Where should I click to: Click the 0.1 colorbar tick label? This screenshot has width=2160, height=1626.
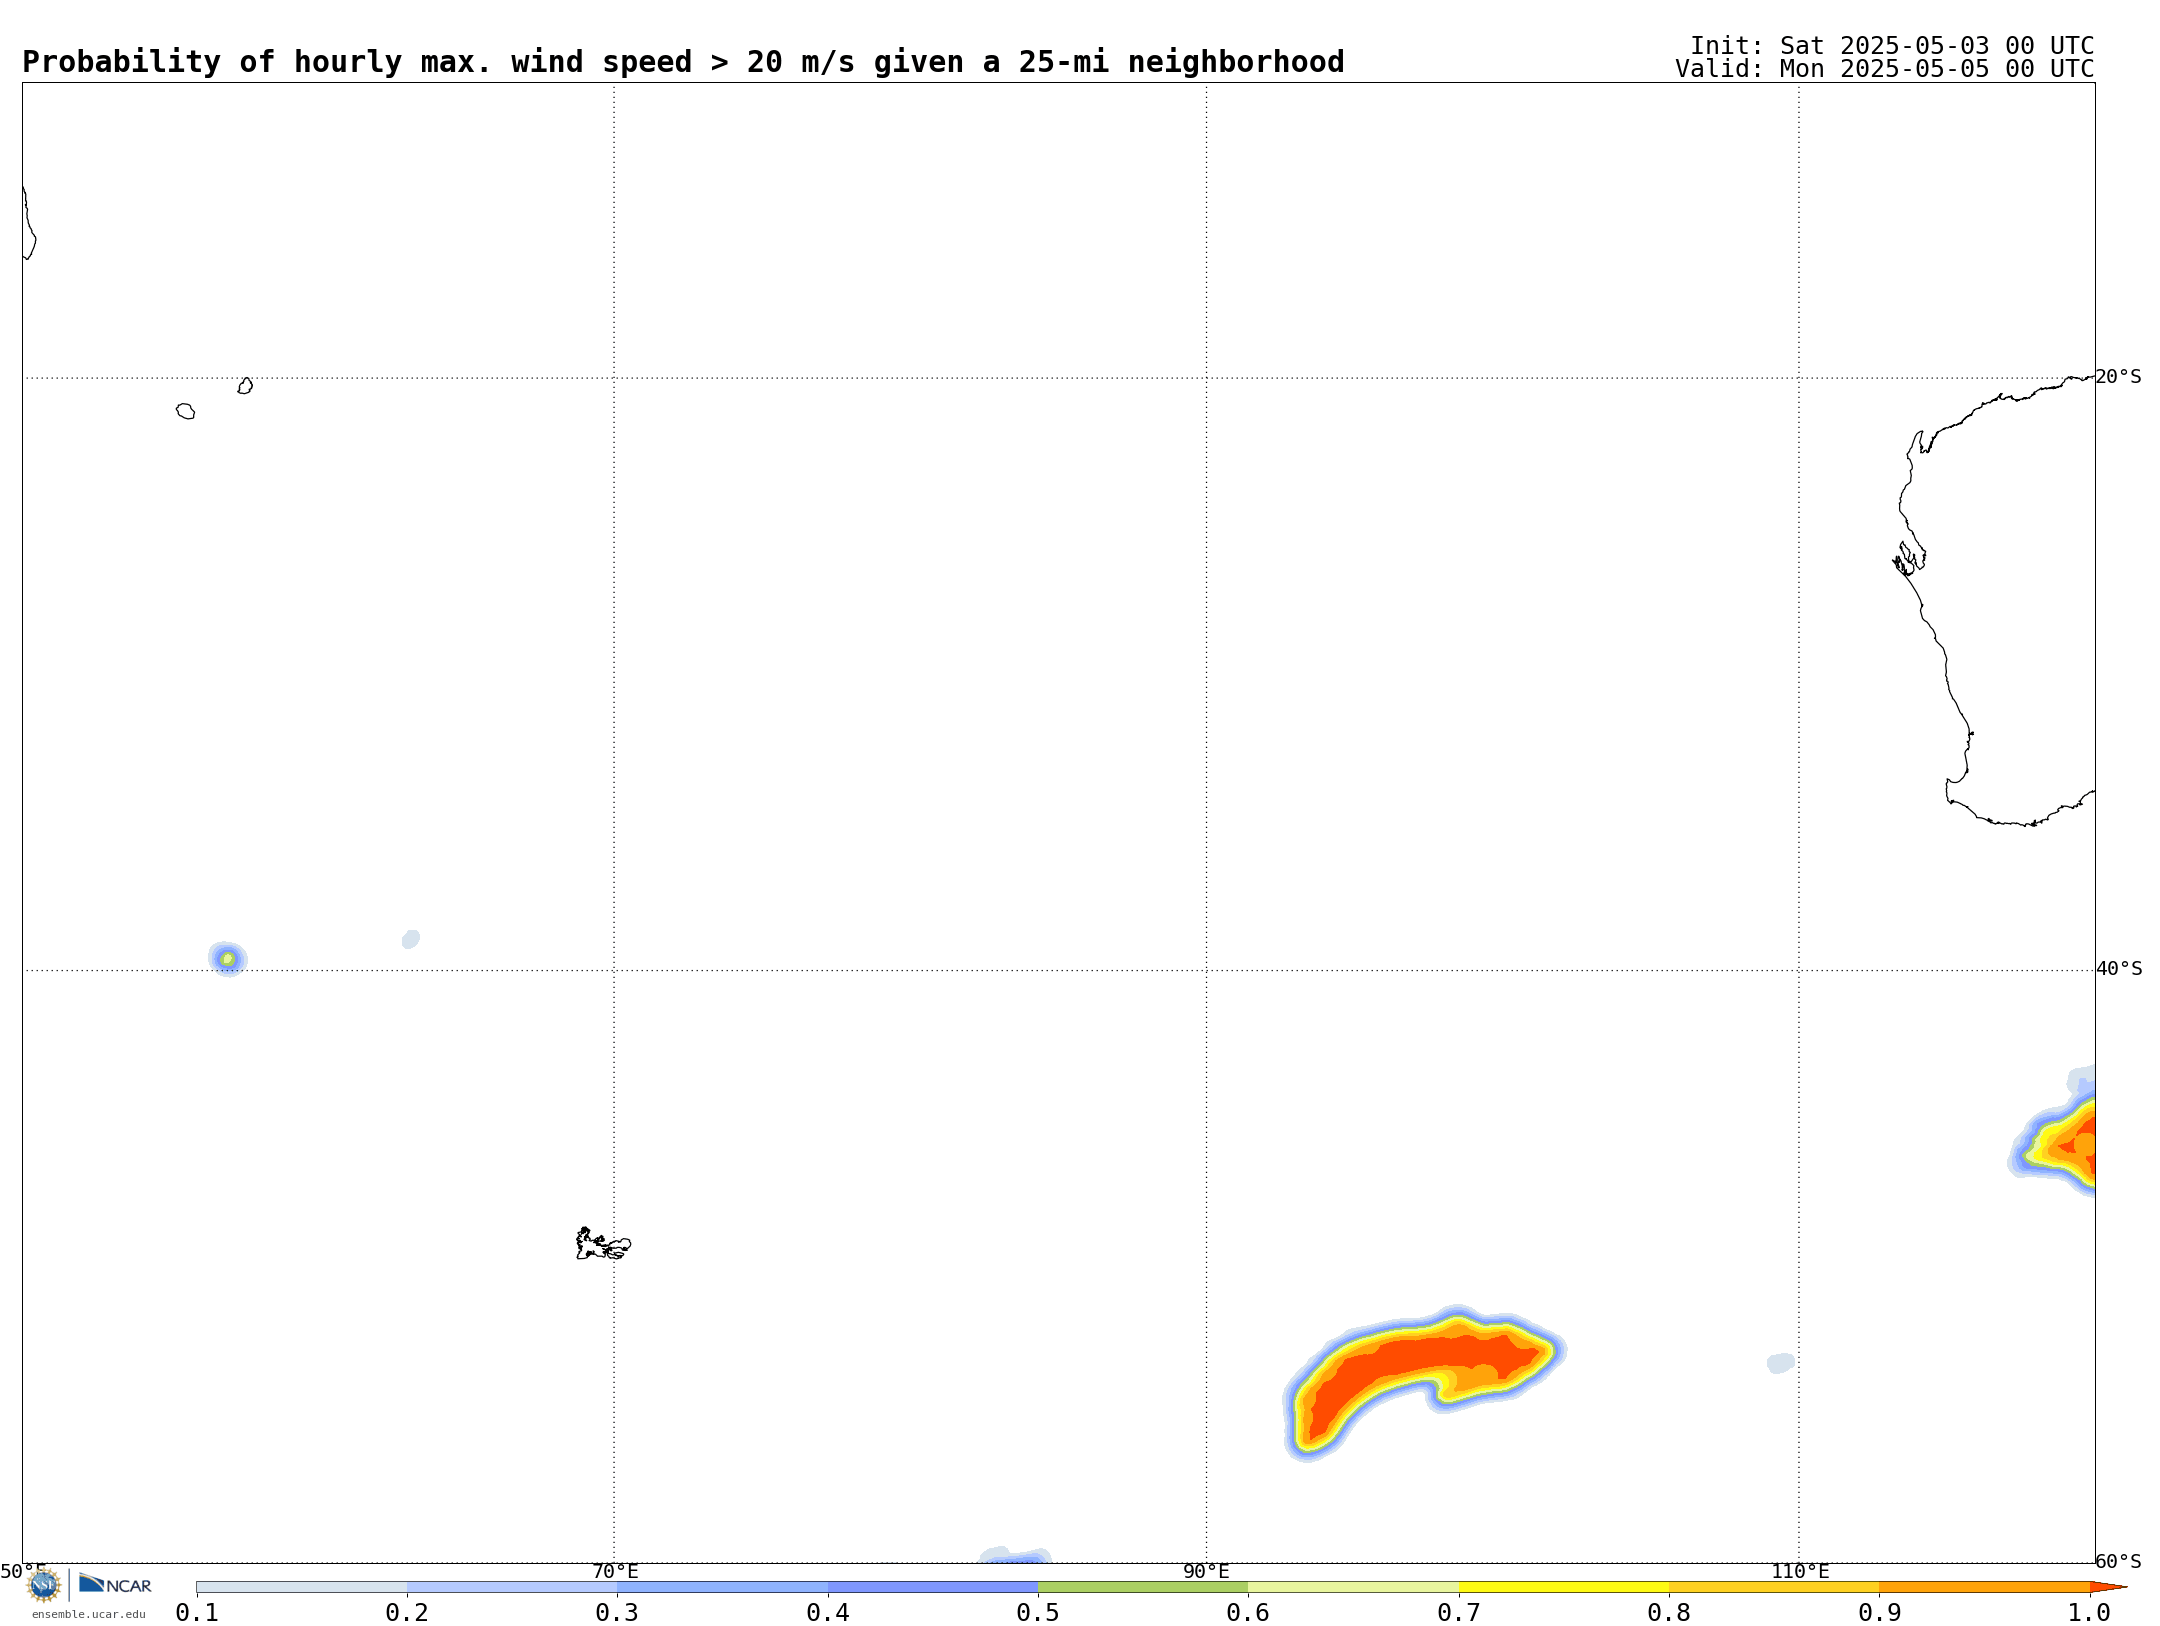[197, 1613]
